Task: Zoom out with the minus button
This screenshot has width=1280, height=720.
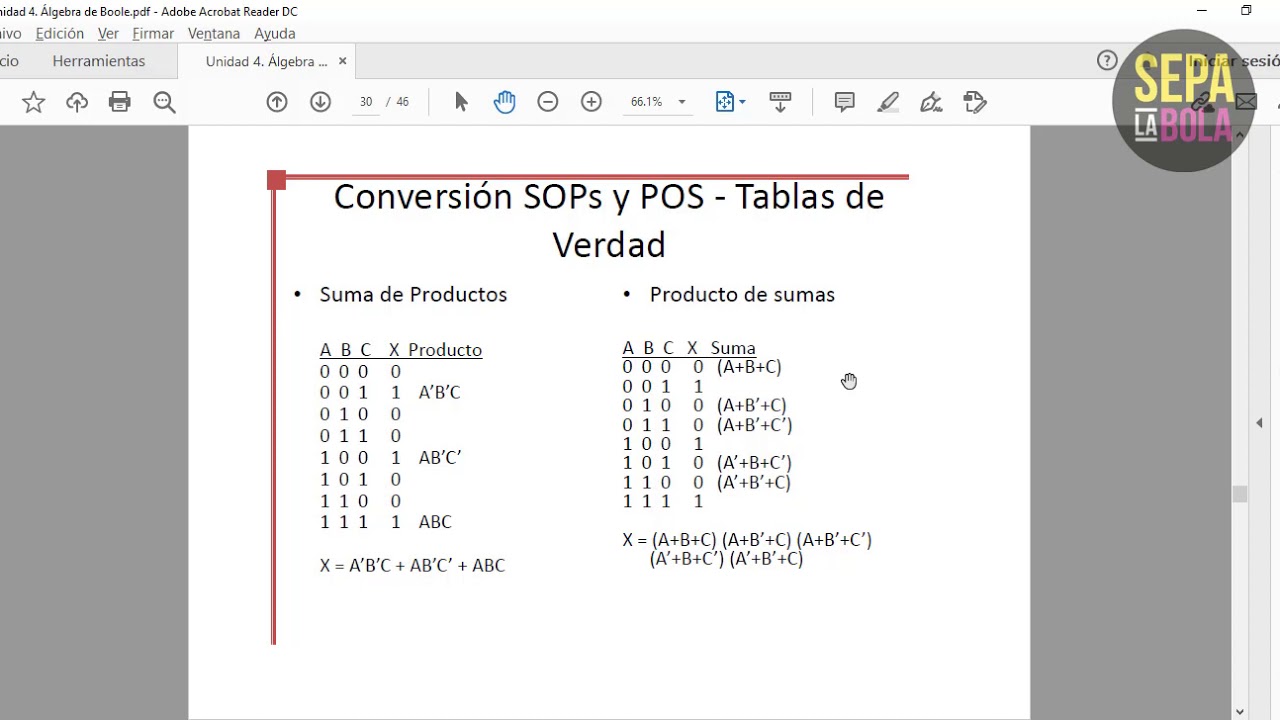Action: [x=548, y=102]
